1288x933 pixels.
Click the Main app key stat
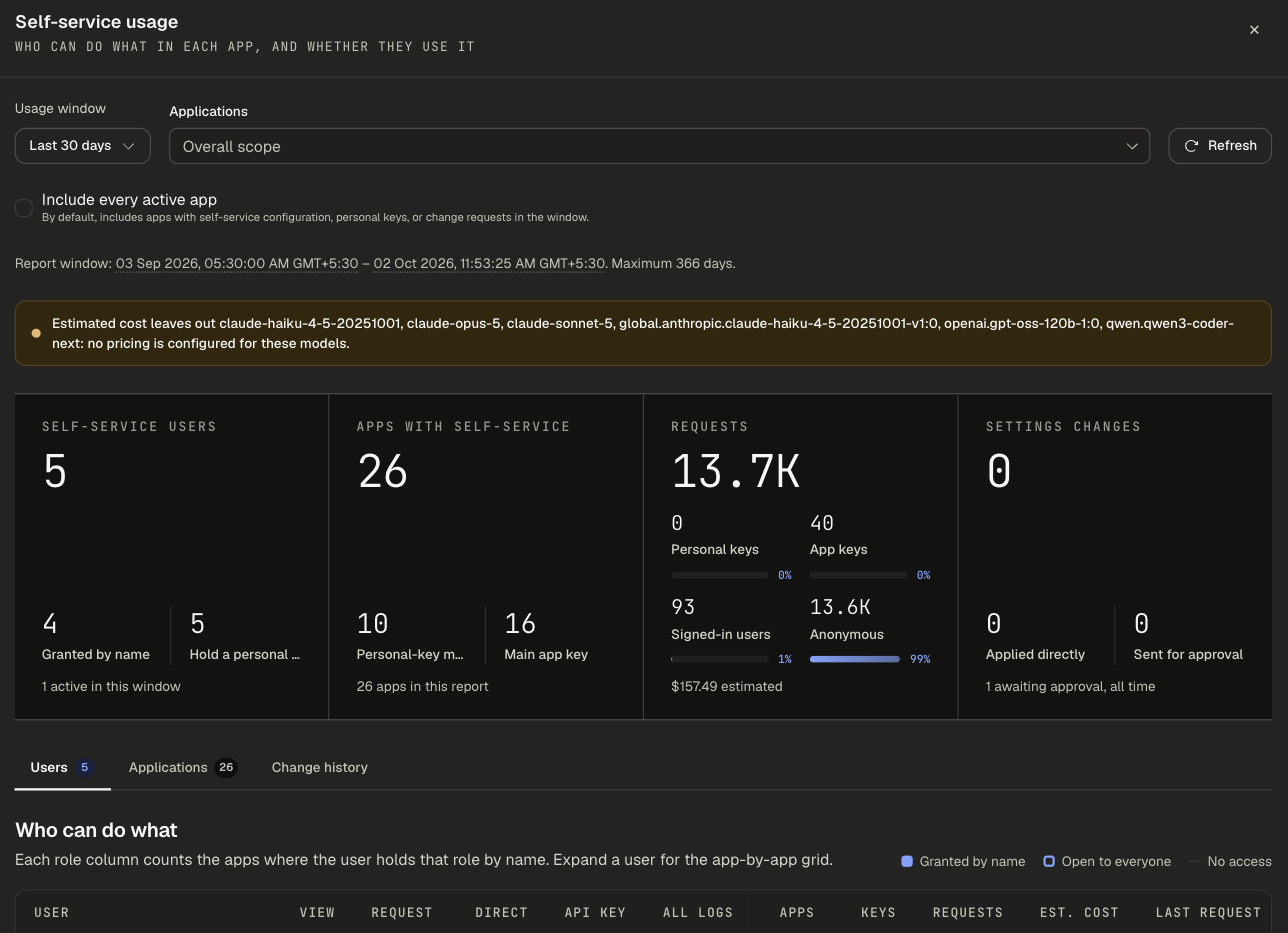546,637
